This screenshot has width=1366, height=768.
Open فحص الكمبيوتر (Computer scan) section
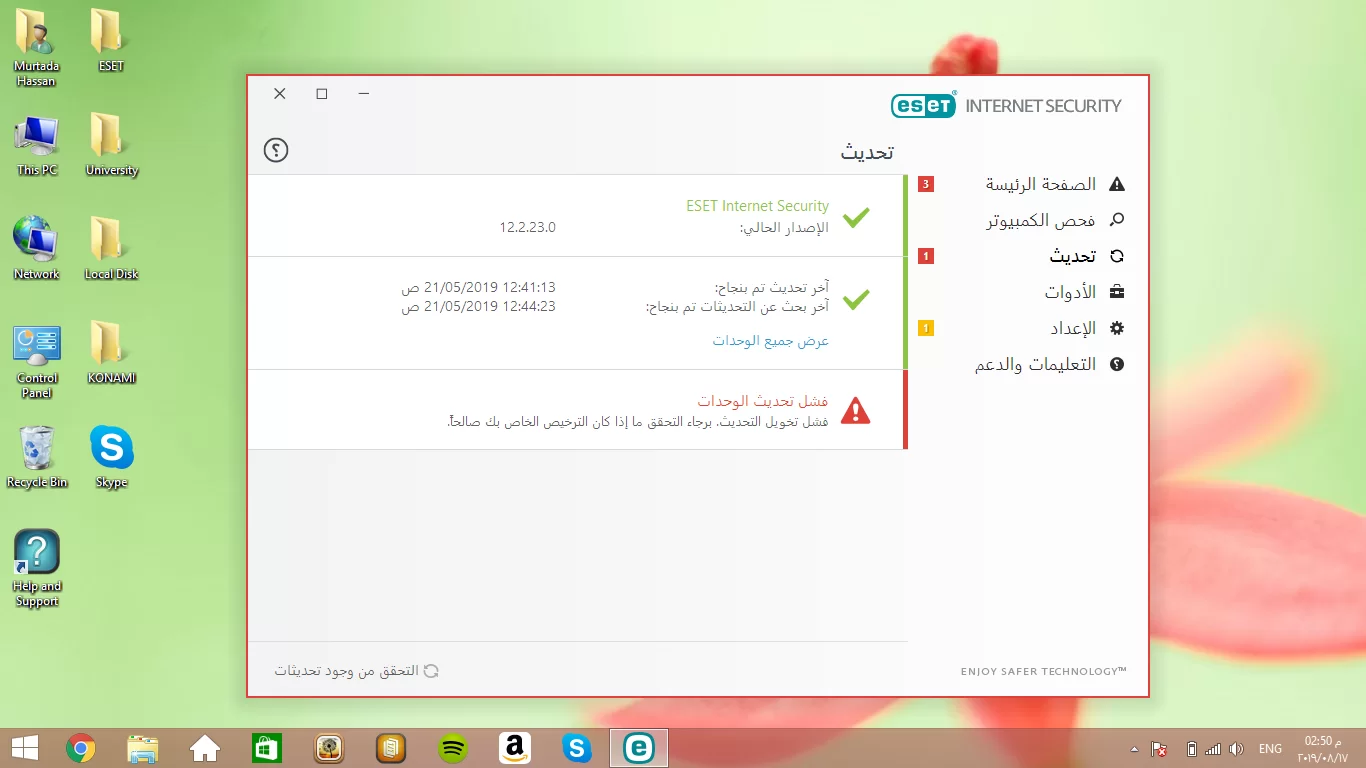point(1040,220)
